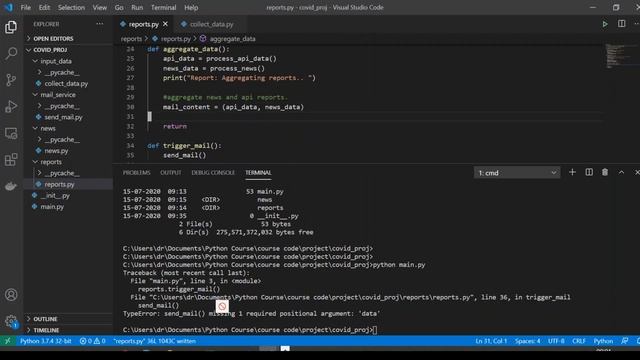
Task: Switch to the Output panel tab
Action: 171,173
